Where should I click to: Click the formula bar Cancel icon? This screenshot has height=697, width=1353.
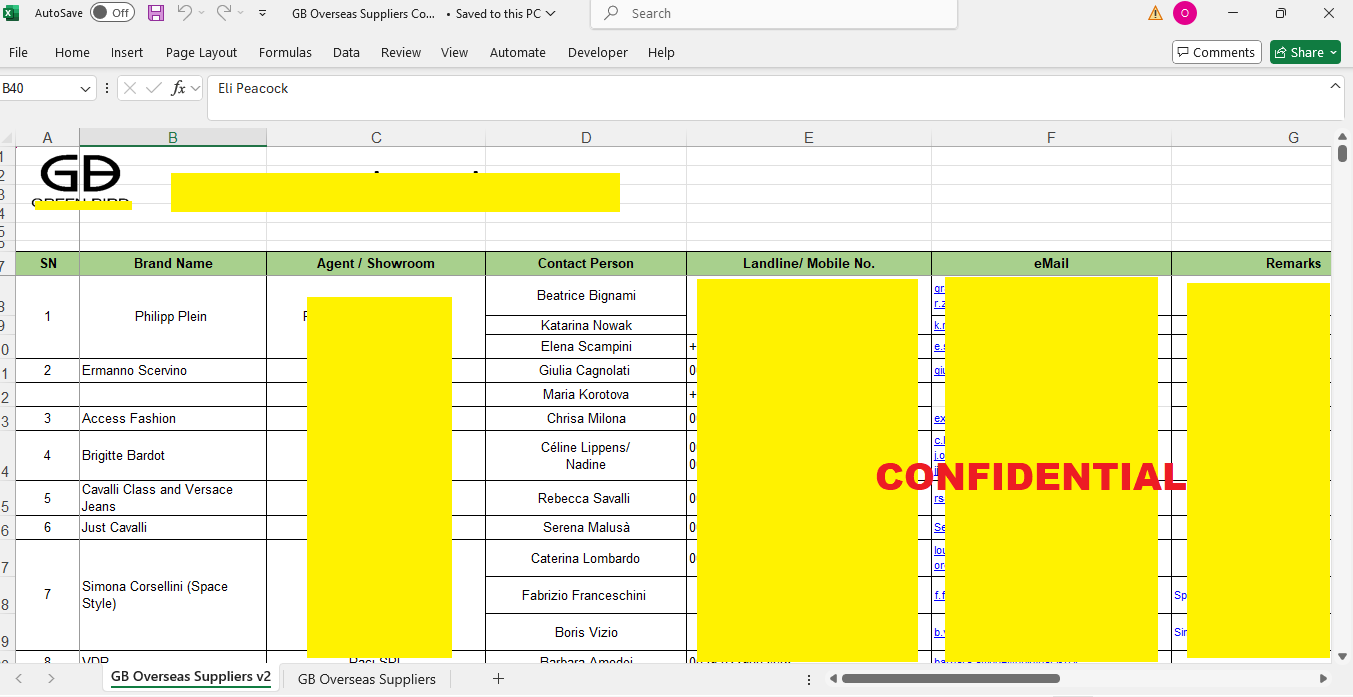[x=130, y=88]
